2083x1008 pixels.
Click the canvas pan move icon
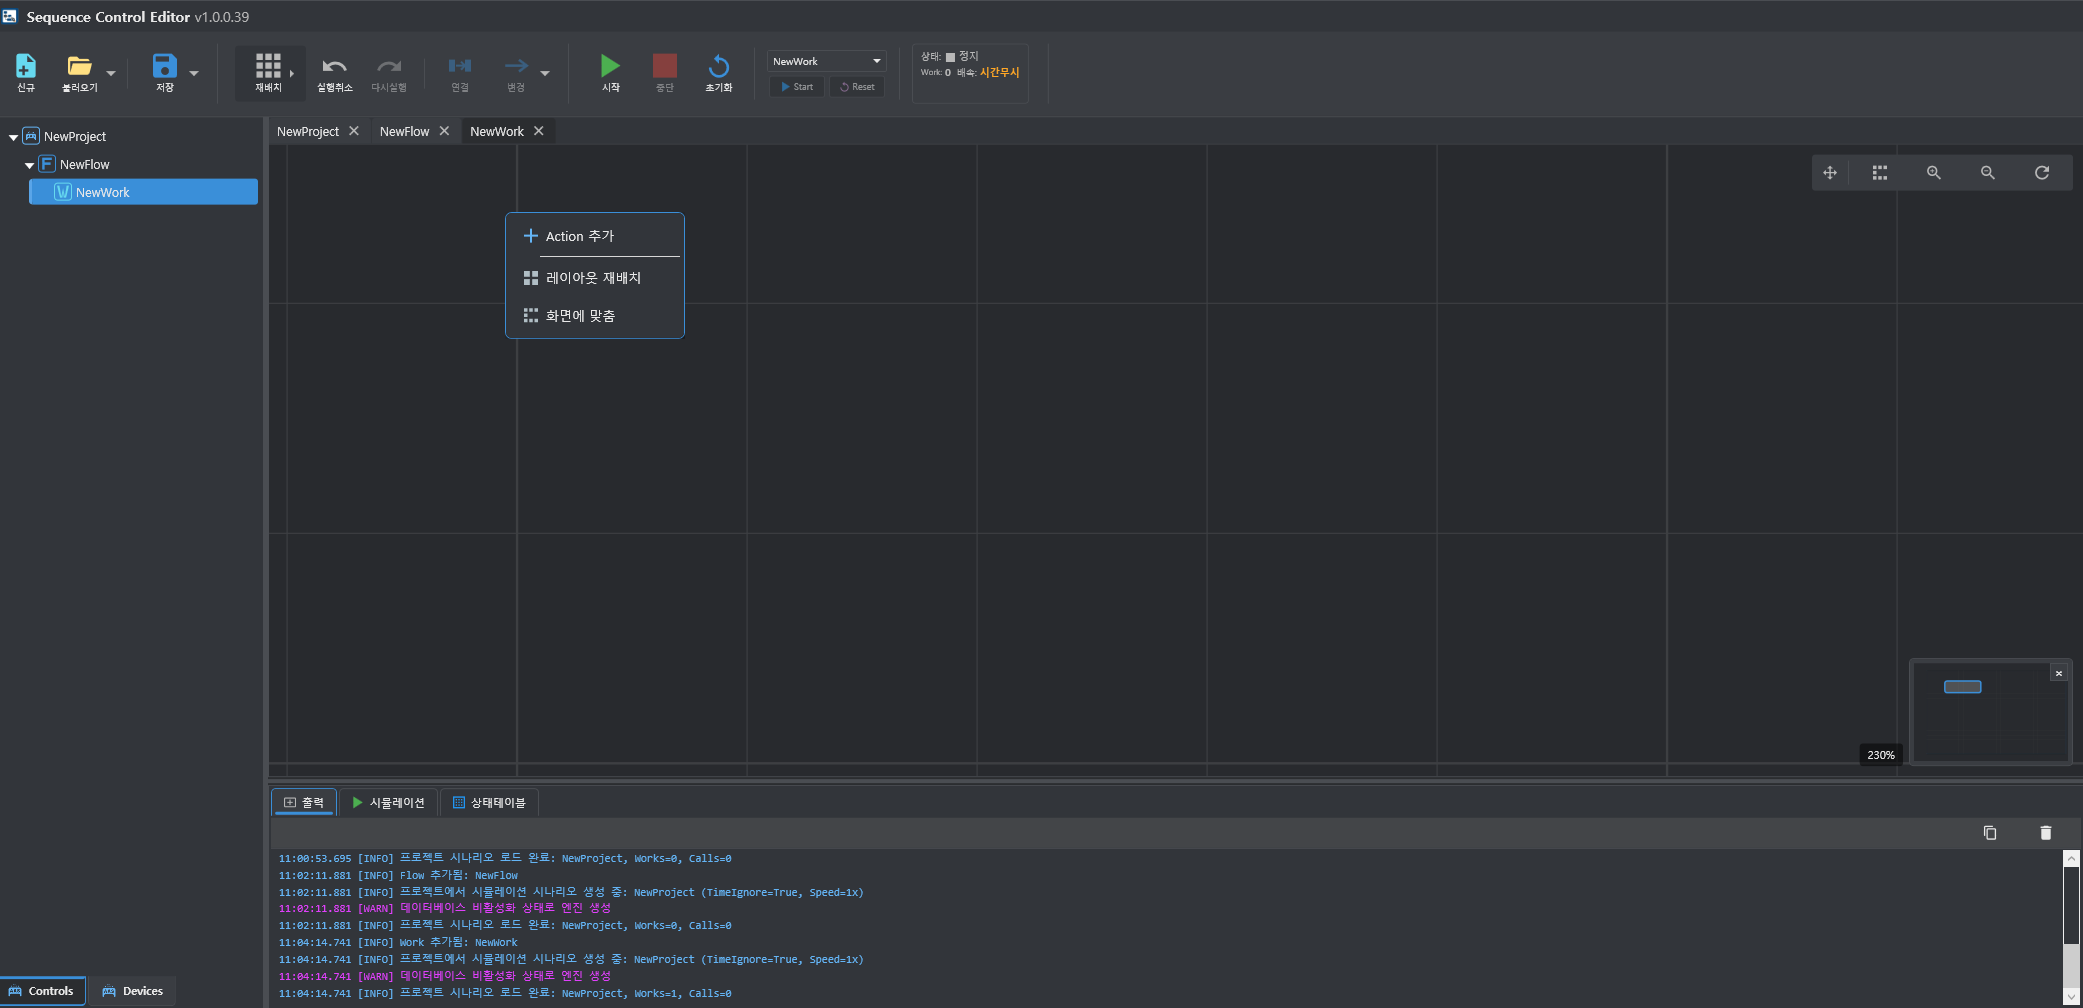pyautogui.click(x=1830, y=173)
